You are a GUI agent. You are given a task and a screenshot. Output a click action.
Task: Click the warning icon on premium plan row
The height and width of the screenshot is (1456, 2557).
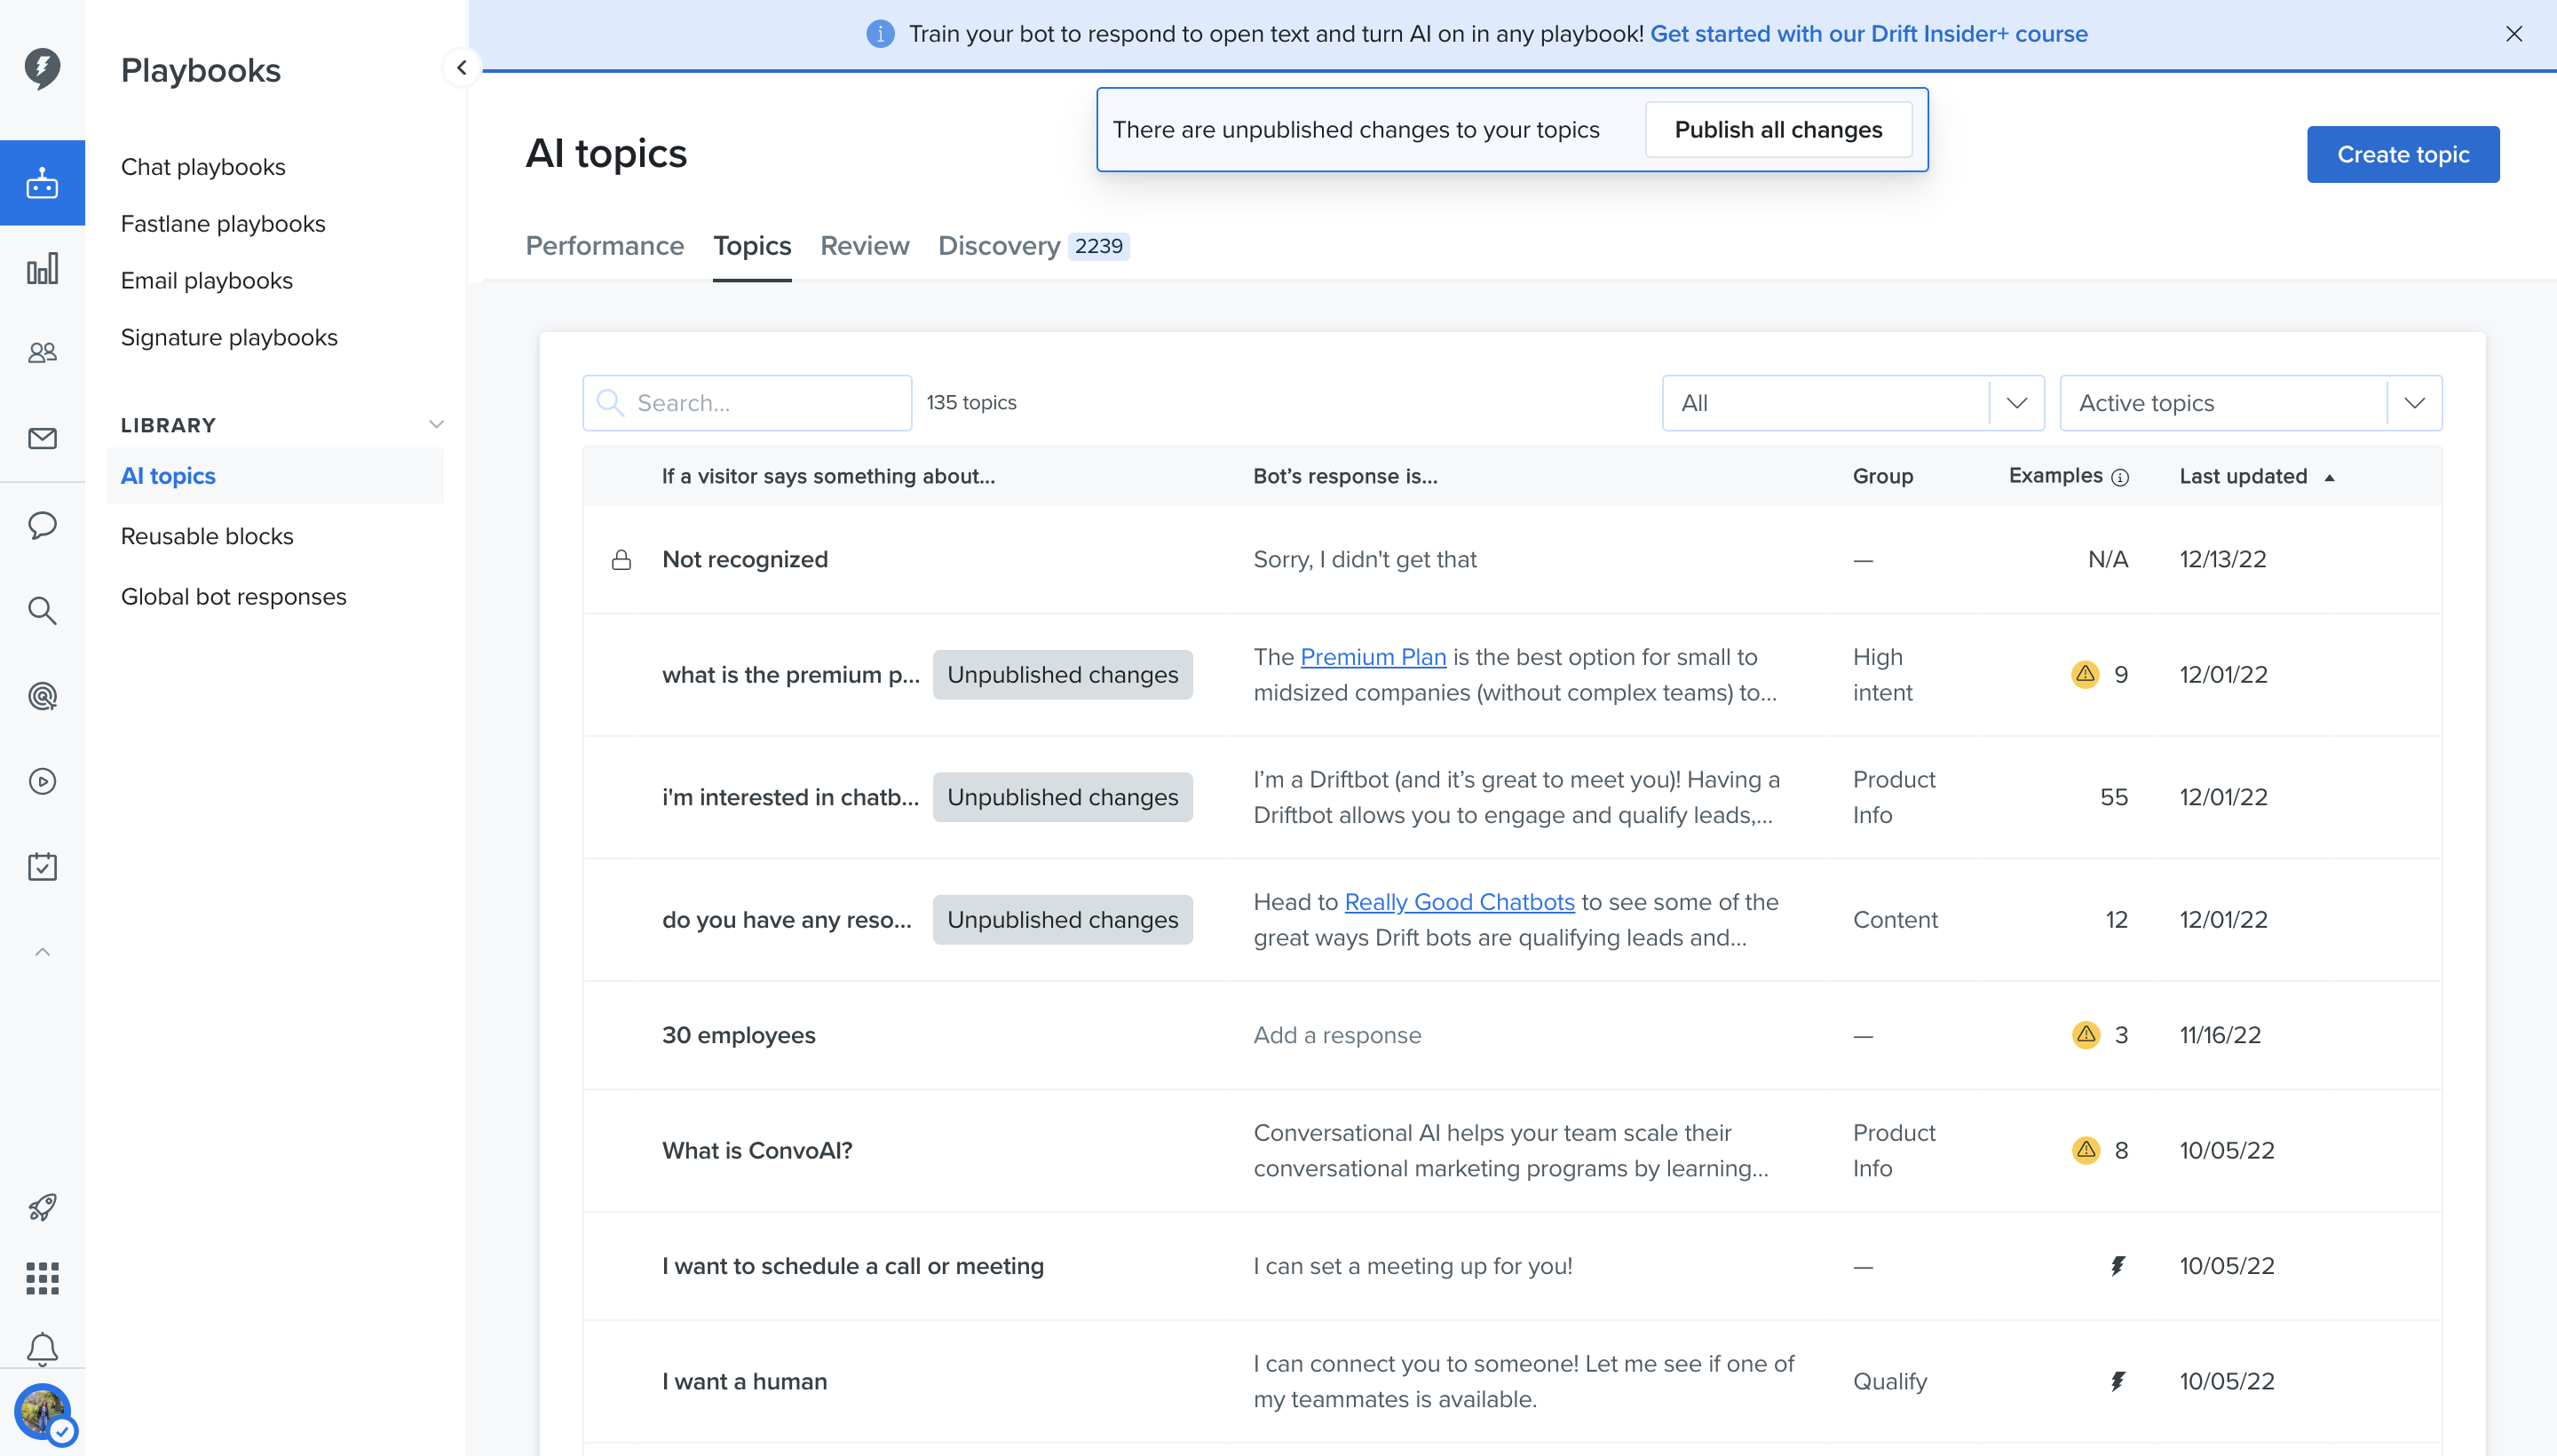[x=2085, y=674]
